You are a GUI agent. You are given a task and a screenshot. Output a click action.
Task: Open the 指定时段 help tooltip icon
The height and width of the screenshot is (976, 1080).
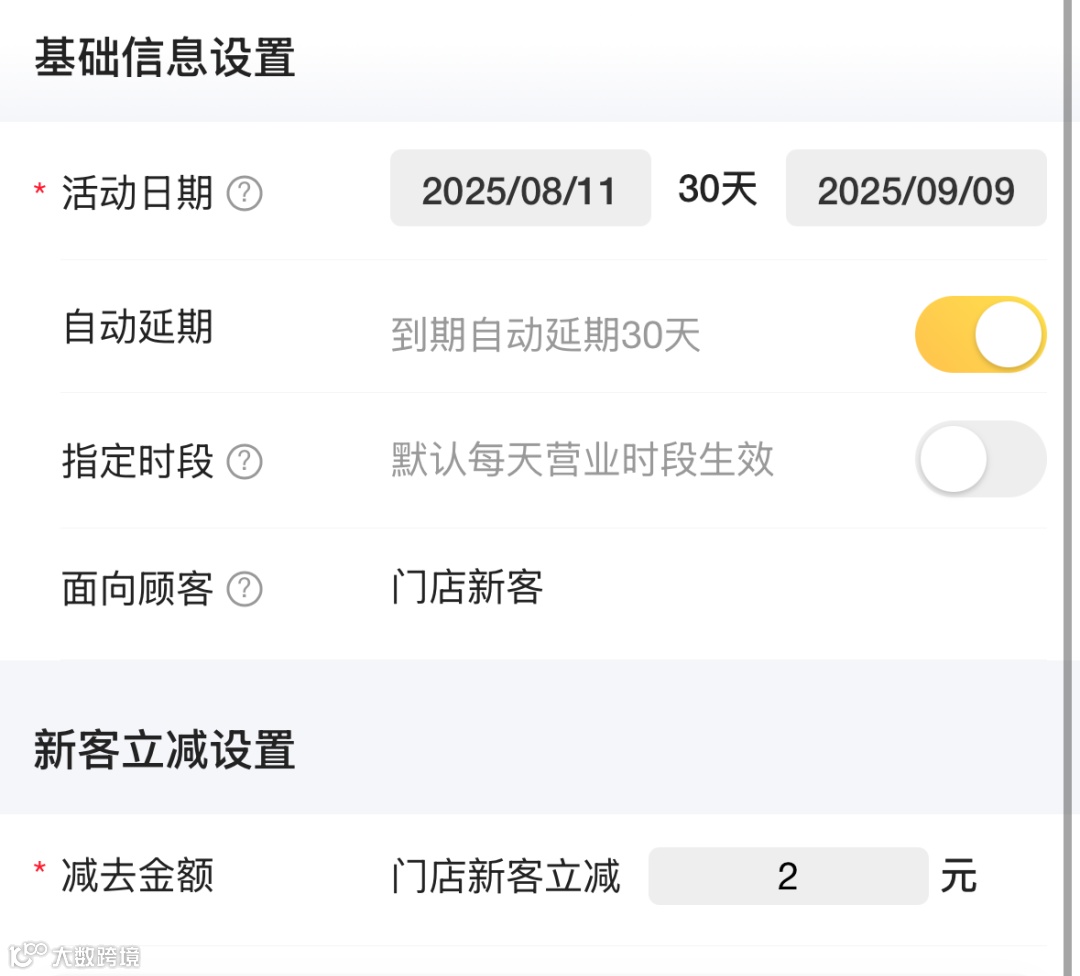[245, 462]
